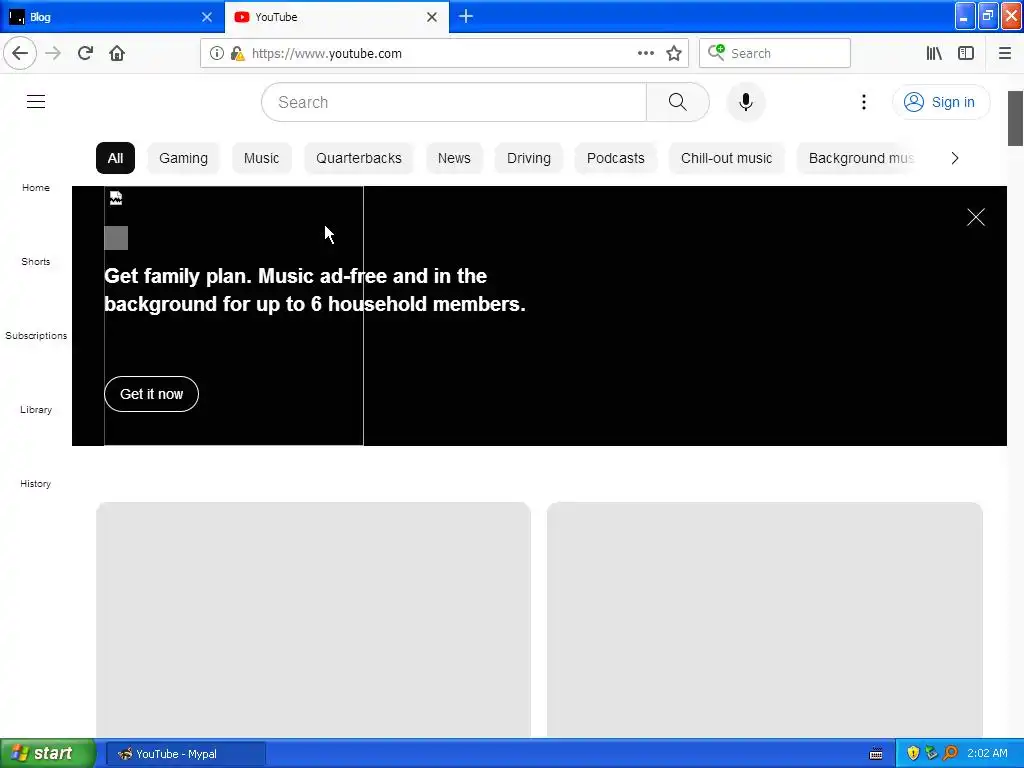Image resolution: width=1024 pixels, height=768 pixels.
Task: Select YouTube - Mypal taskbar button
Action: (x=185, y=754)
